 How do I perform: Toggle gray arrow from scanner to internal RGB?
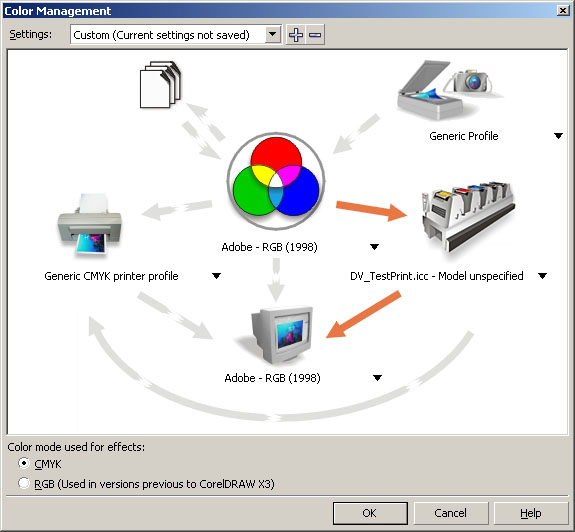point(356,133)
